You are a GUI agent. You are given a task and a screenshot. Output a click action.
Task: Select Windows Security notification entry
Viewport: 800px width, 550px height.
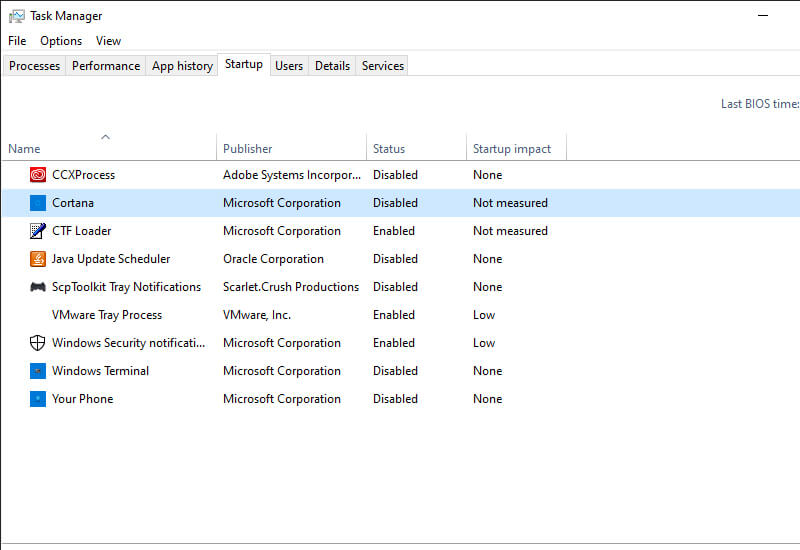tap(129, 343)
